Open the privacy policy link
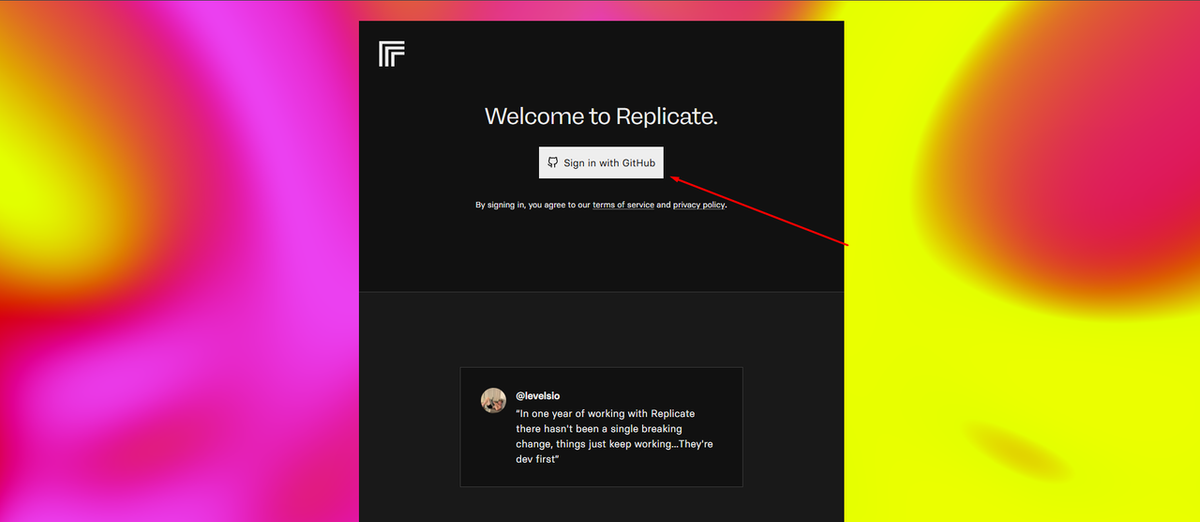Image resolution: width=1200 pixels, height=522 pixels. tap(698, 205)
